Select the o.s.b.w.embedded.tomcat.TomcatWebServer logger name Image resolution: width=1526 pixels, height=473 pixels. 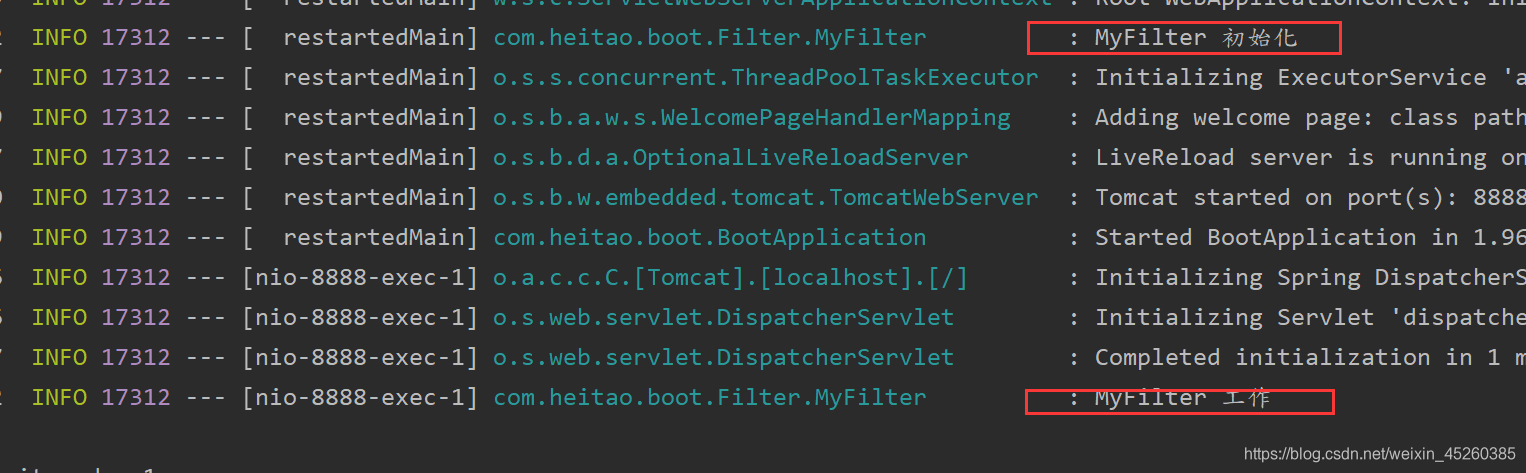pyautogui.click(x=766, y=198)
